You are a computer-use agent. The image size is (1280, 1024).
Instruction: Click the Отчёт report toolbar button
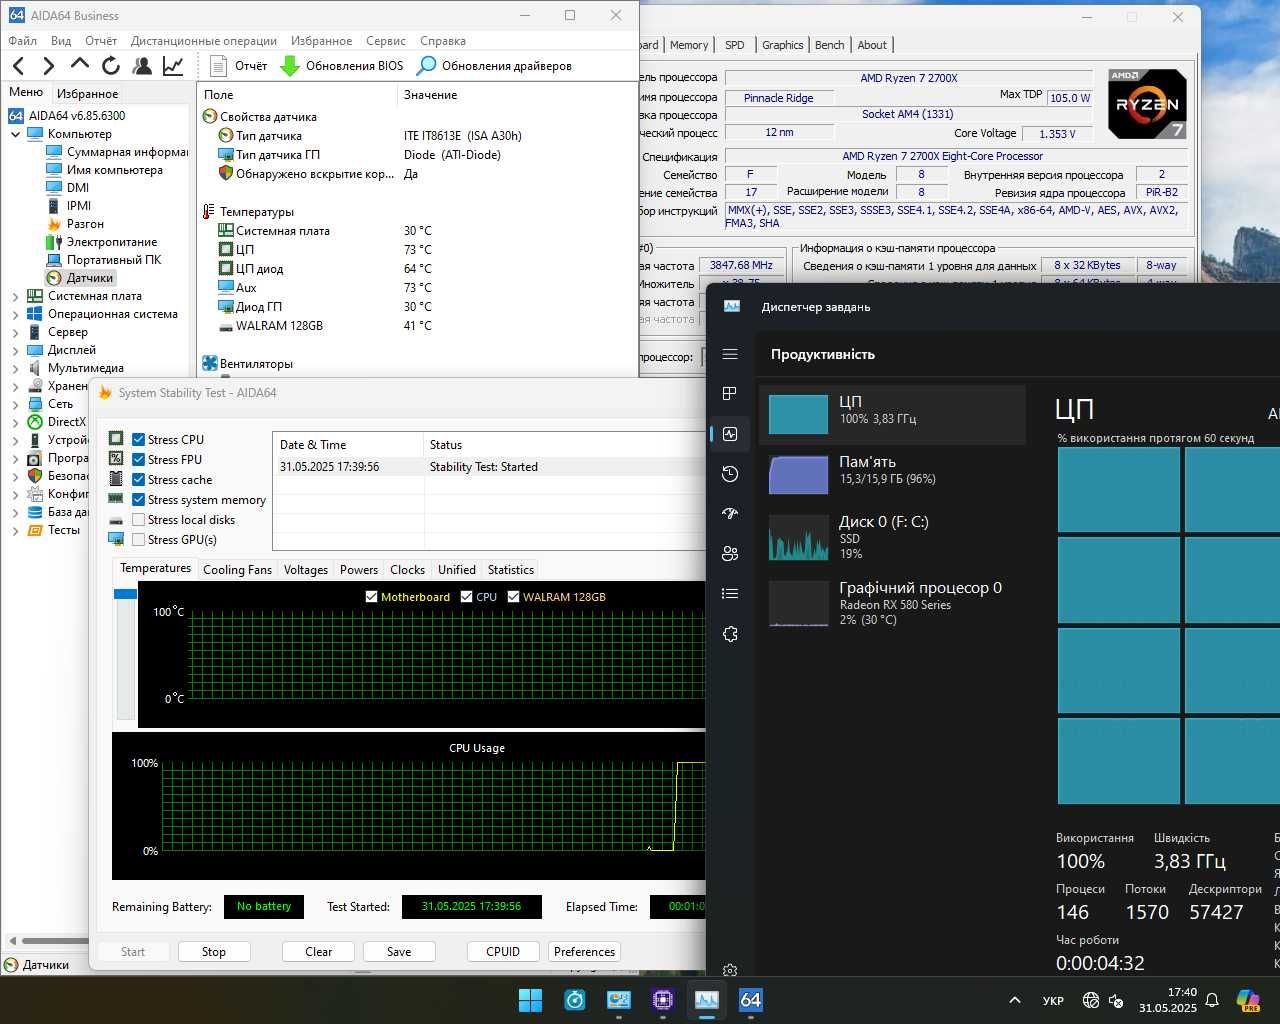(238, 66)
